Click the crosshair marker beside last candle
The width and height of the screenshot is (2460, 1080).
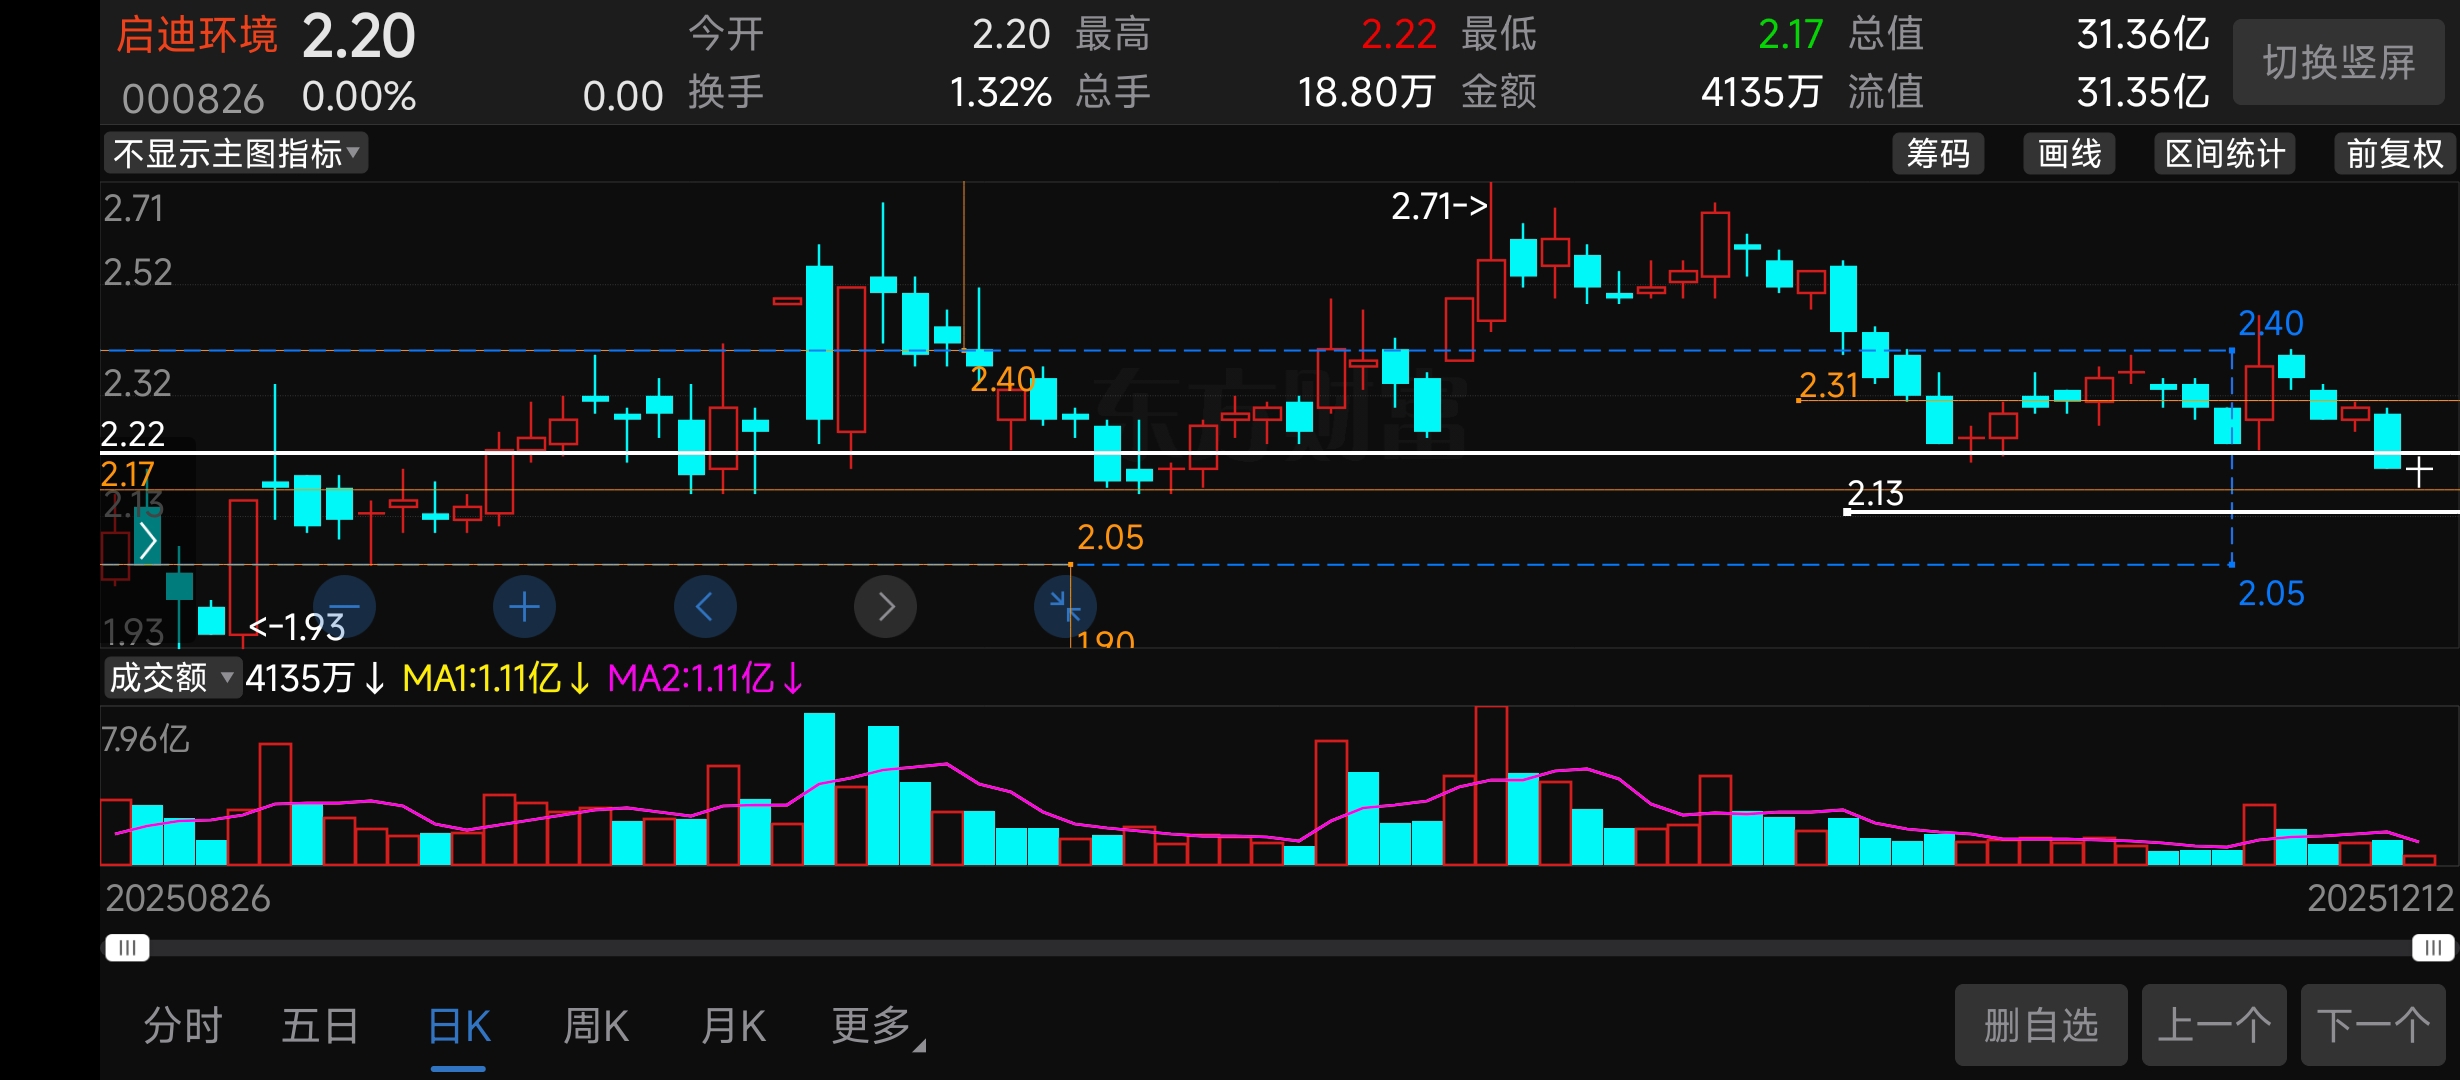click(2419, 471)
